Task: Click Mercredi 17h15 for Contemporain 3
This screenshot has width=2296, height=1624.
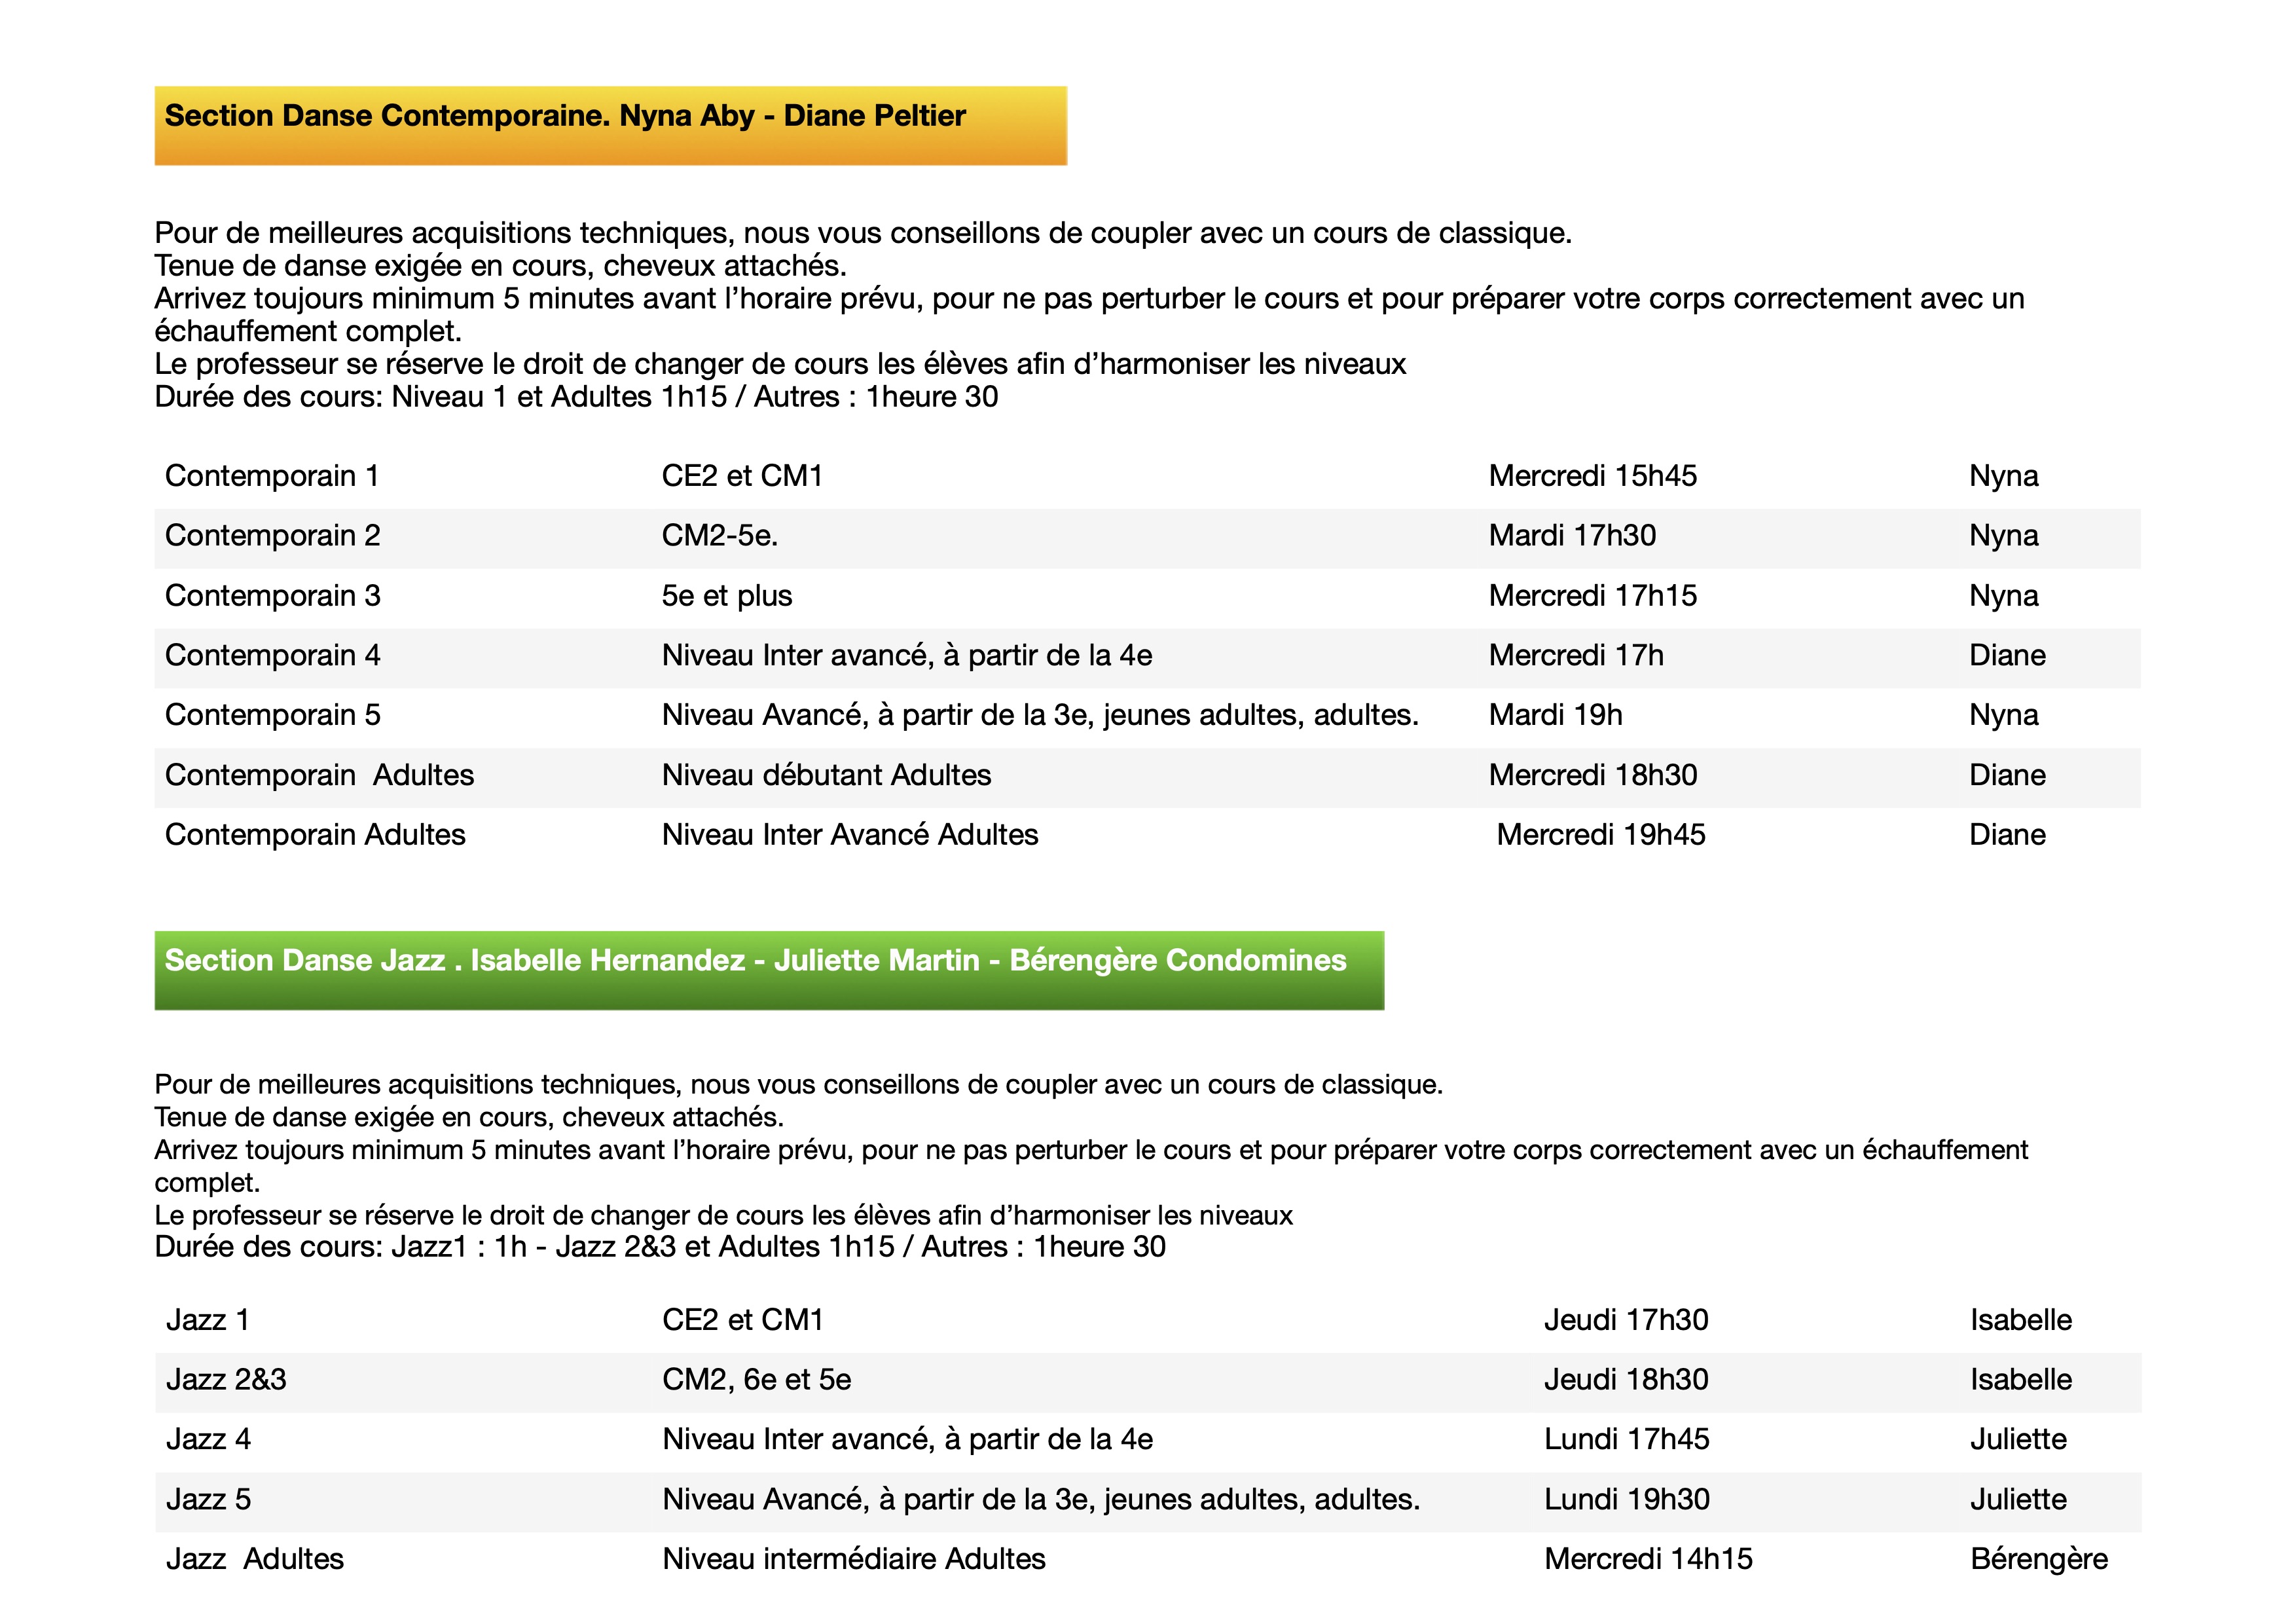Action: pyautogui.click(x=1592, y=596)
